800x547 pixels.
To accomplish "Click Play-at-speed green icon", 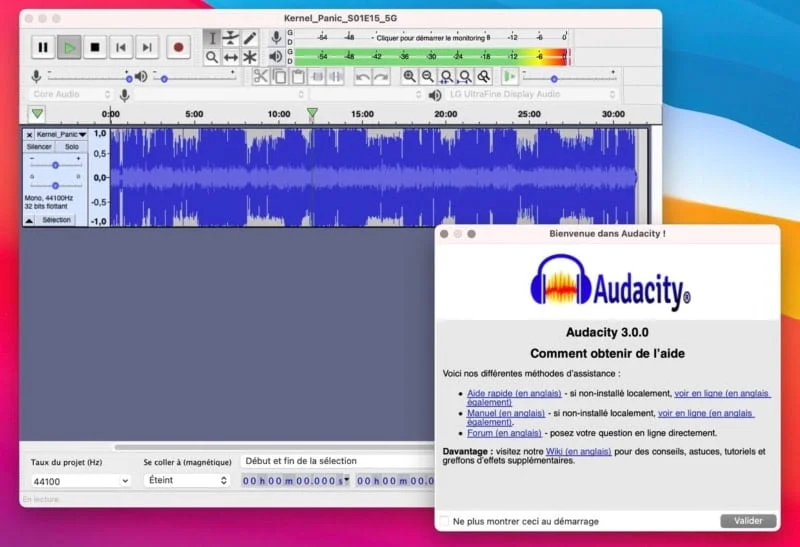I will (509, 77).
